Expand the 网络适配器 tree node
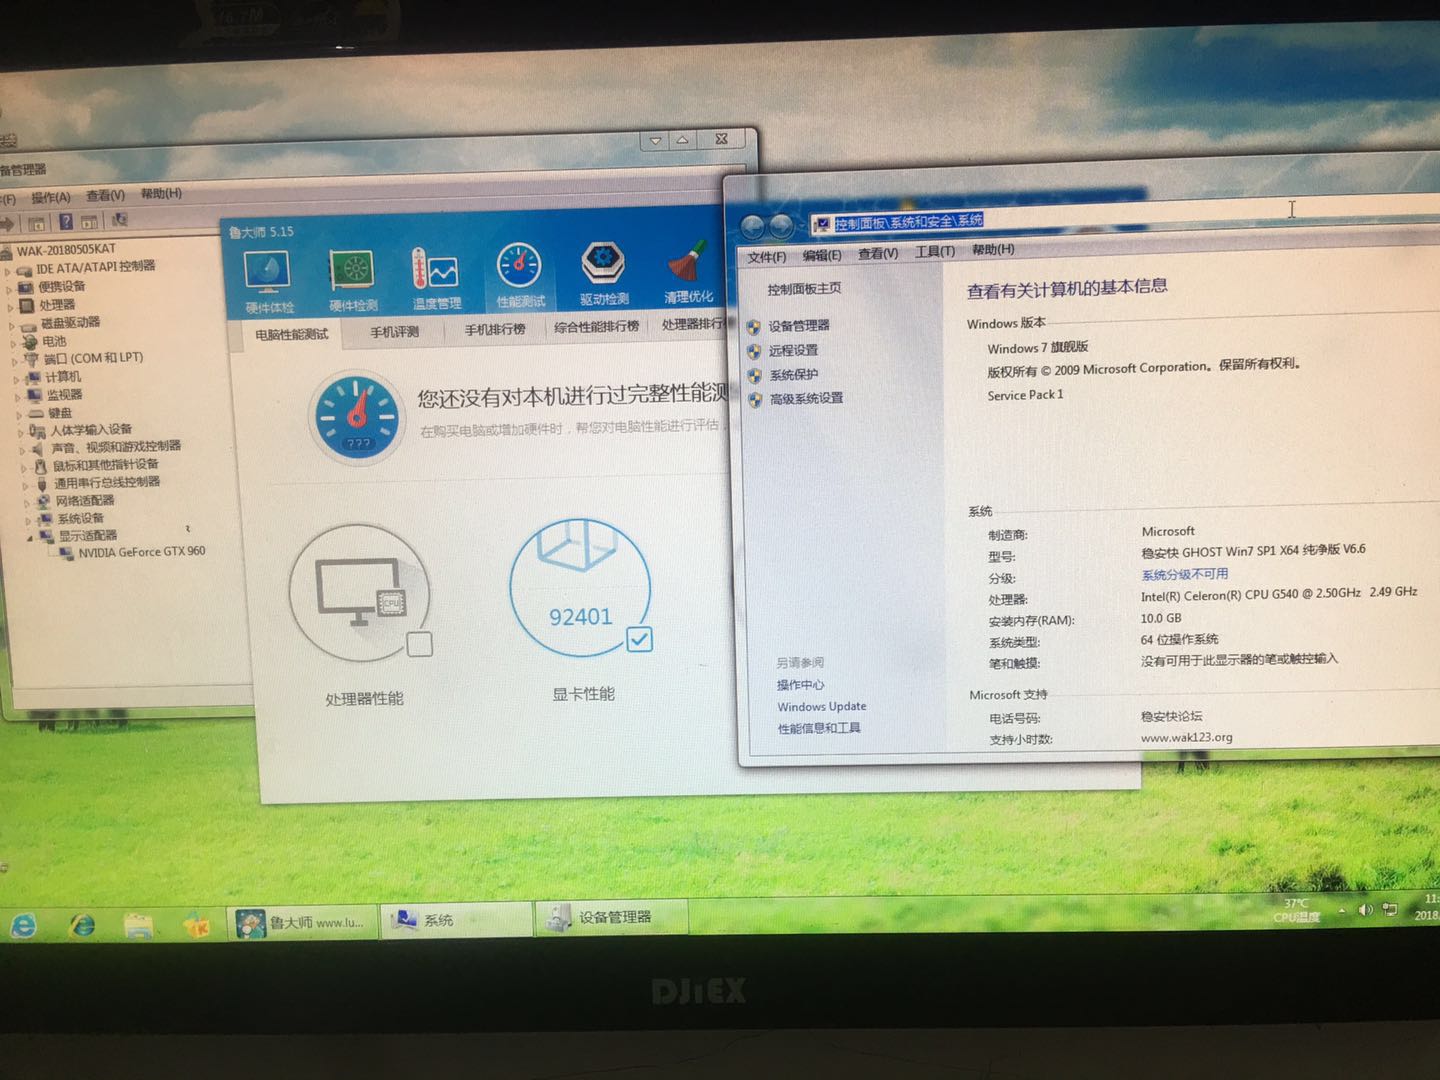Image resolution: width=1440 pixels, height=1080 pixels. 25,503
